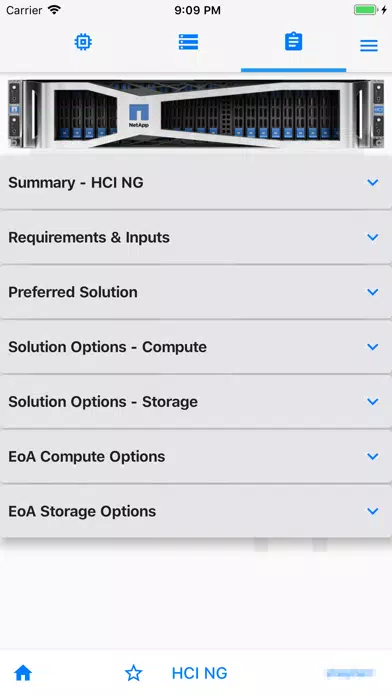Expand Preferred Solution chevron

[x=373, y=292]
